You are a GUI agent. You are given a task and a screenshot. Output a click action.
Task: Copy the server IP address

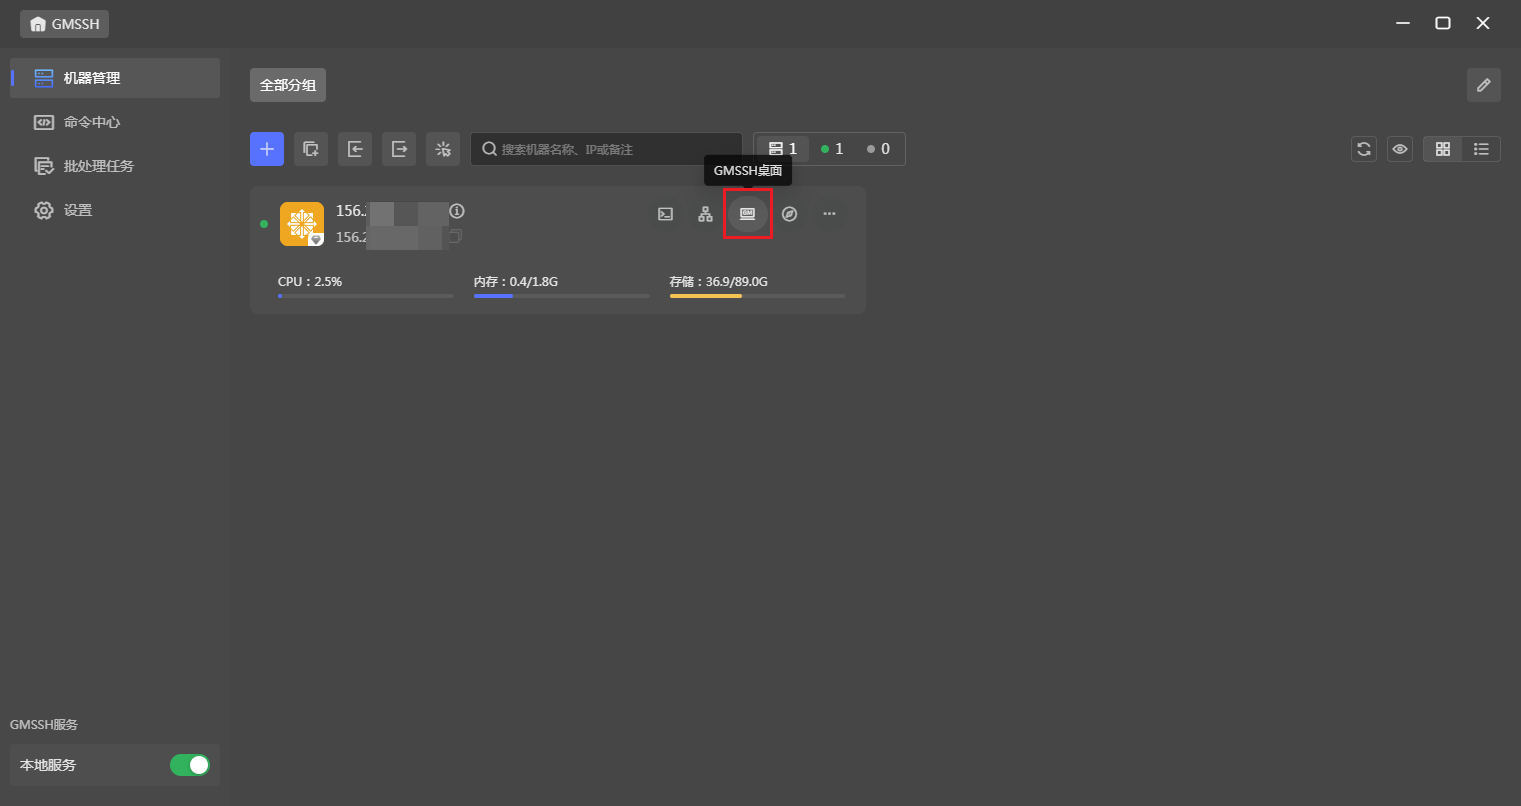455,237
